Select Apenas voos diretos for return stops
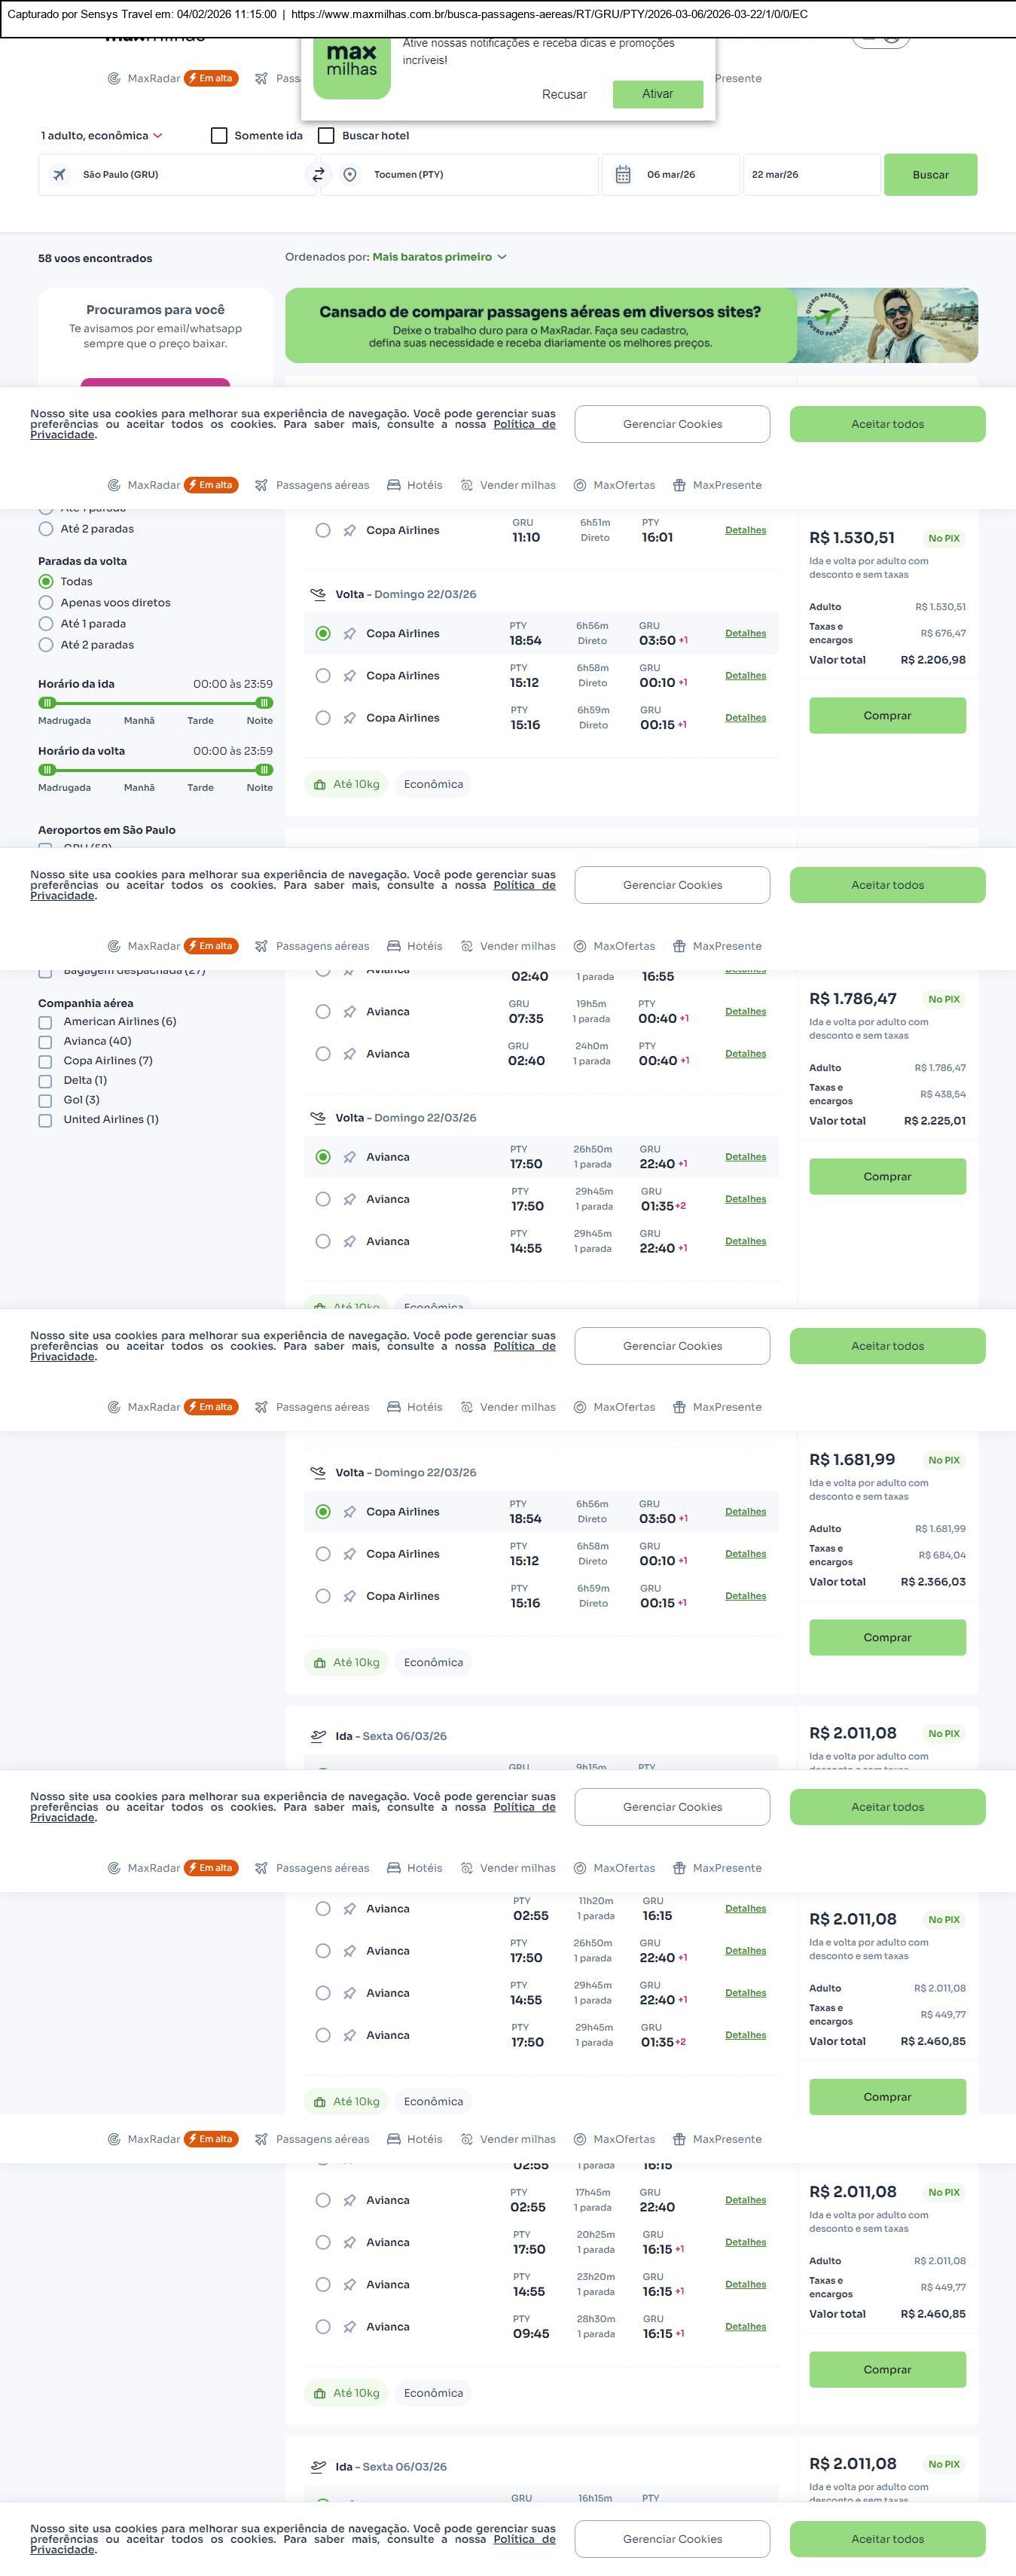The width and height of the screenshot is (1016, 2576). 46,603
